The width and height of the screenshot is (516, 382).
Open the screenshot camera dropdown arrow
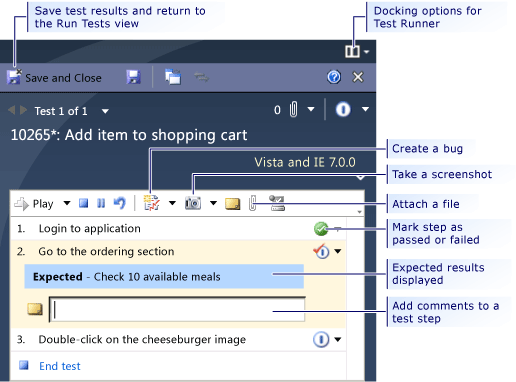click(x=213, y=203)
